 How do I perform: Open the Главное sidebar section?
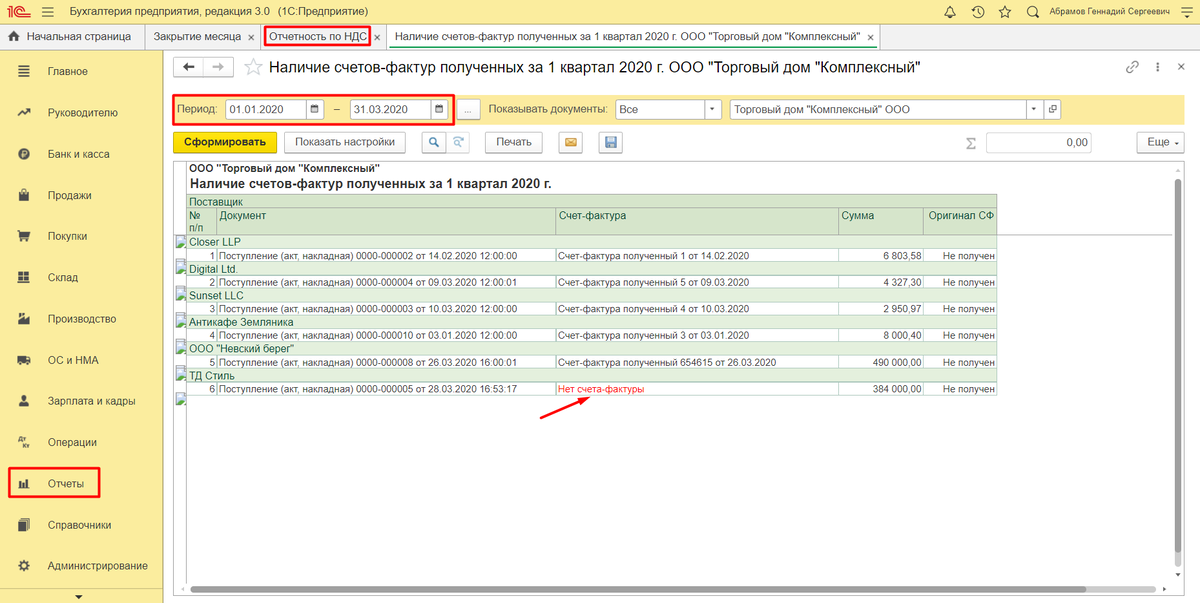68,72
